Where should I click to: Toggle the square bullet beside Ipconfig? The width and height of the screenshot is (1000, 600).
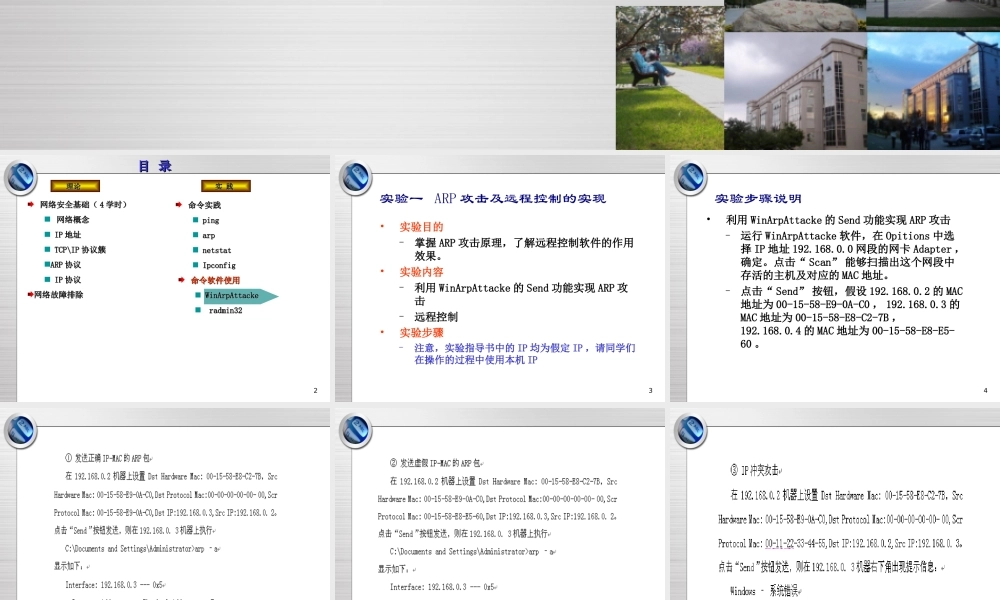click(x=198, y=265)
